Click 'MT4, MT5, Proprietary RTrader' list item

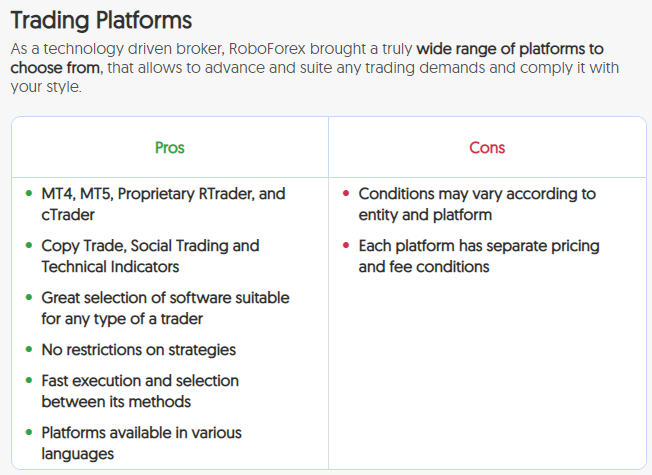[163, 204]
